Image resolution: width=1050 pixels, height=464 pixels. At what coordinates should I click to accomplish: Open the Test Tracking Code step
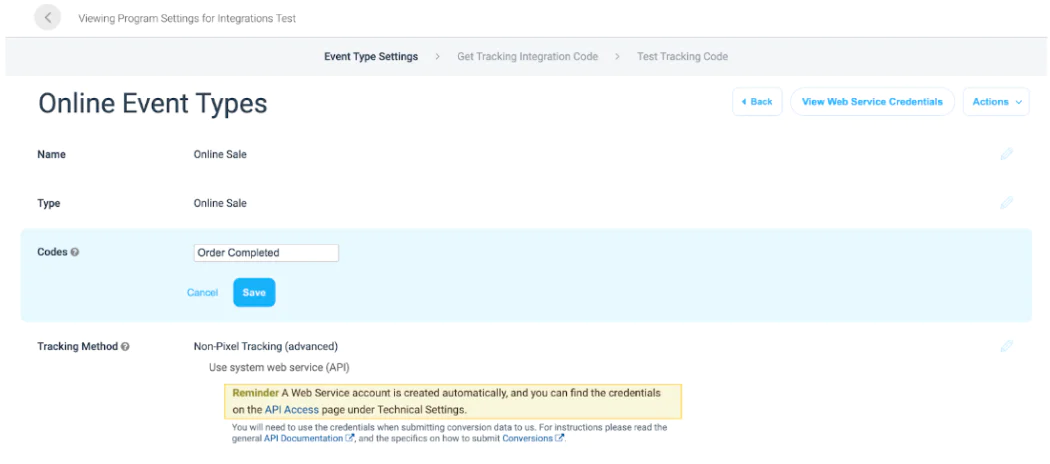tap(682, 57)
